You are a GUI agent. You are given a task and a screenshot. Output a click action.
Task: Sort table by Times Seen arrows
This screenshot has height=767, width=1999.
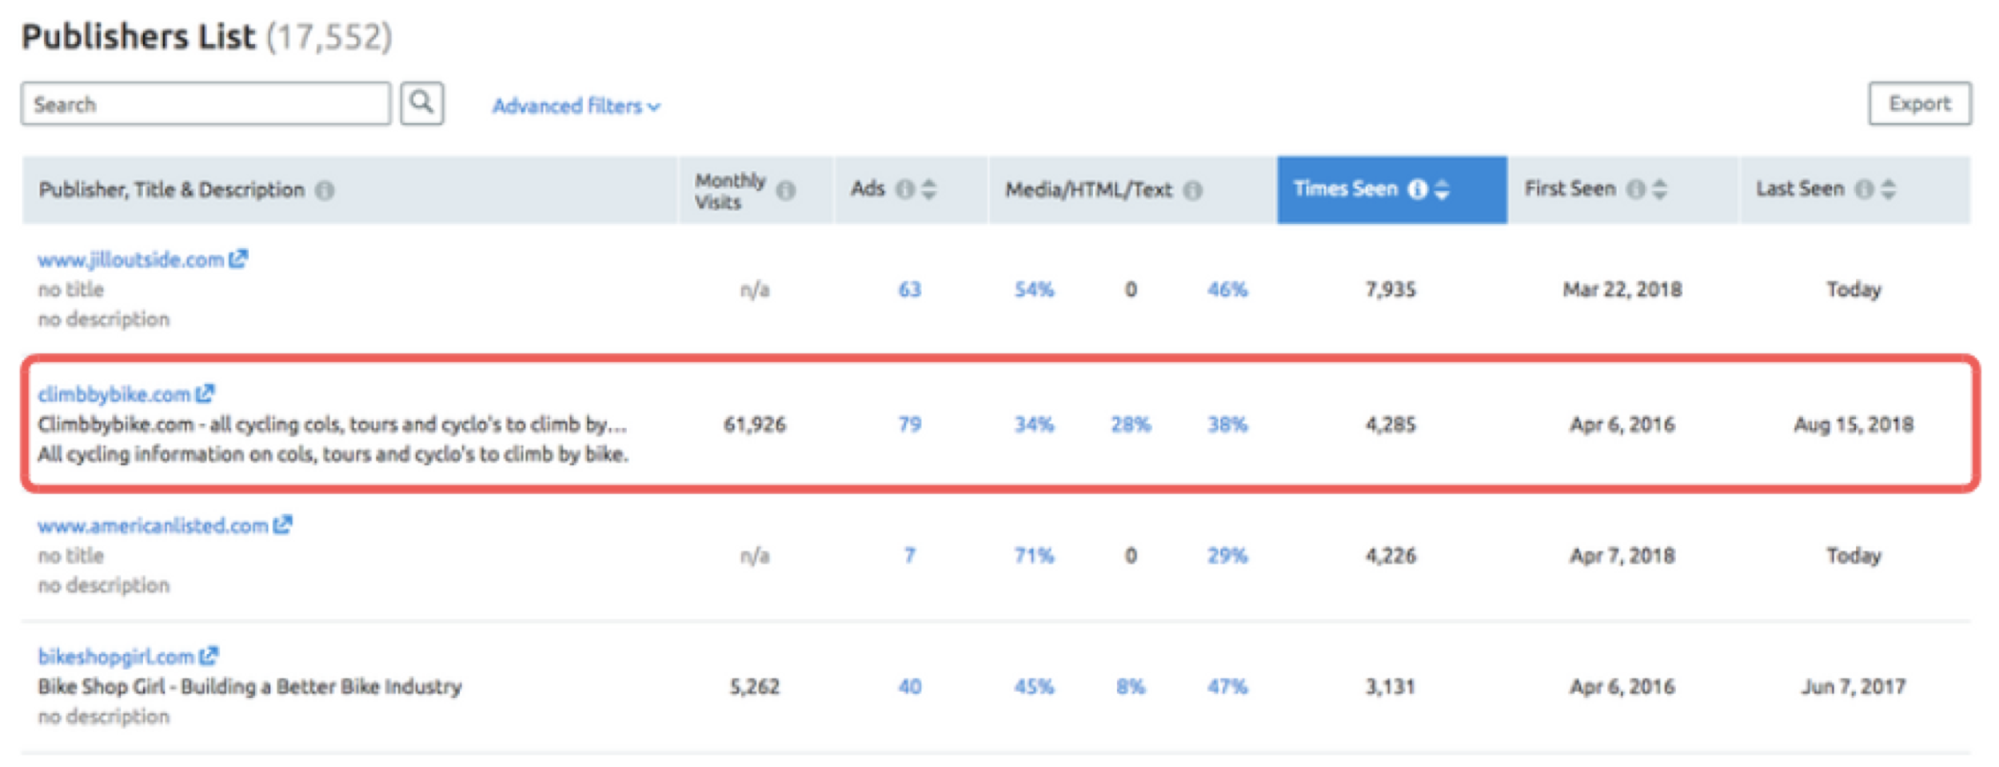1441,189
